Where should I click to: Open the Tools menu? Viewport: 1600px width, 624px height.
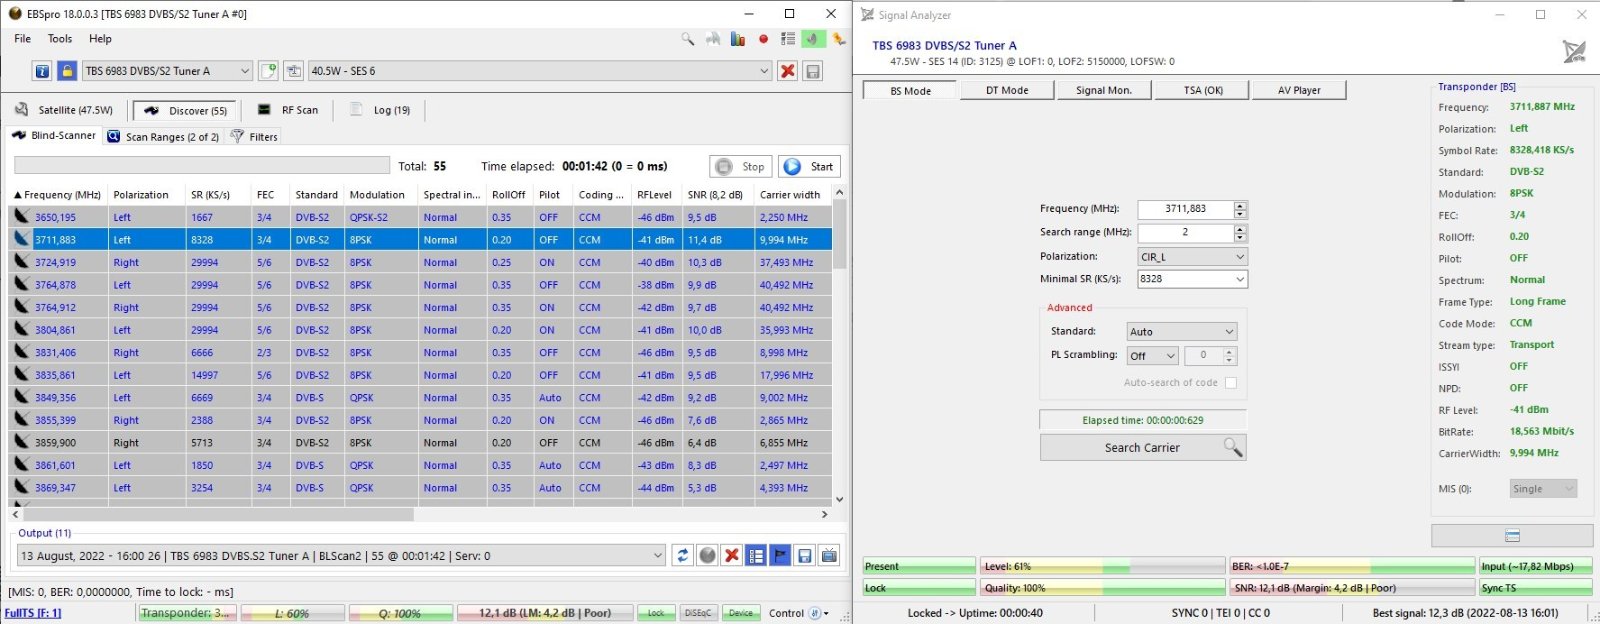[60, 39]
